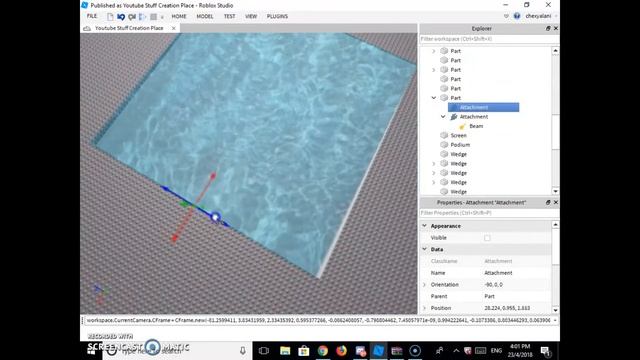Switch to the HOME ribbon tab
This screenshot has height=360, width=640.
coord(179,16)
